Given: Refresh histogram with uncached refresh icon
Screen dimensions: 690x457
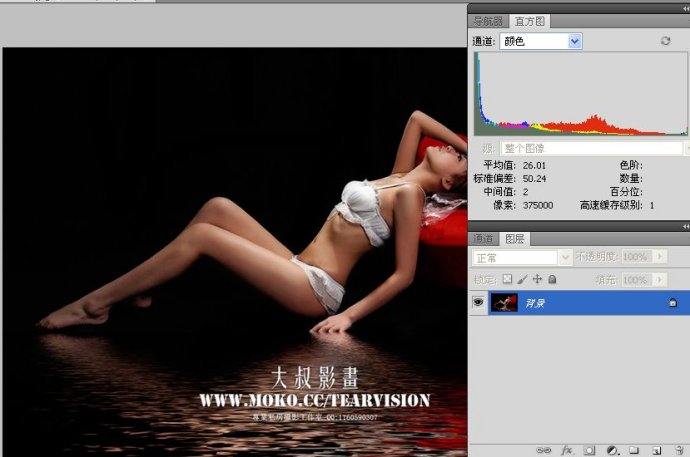Looking at the screenshot, I should 665,41.
